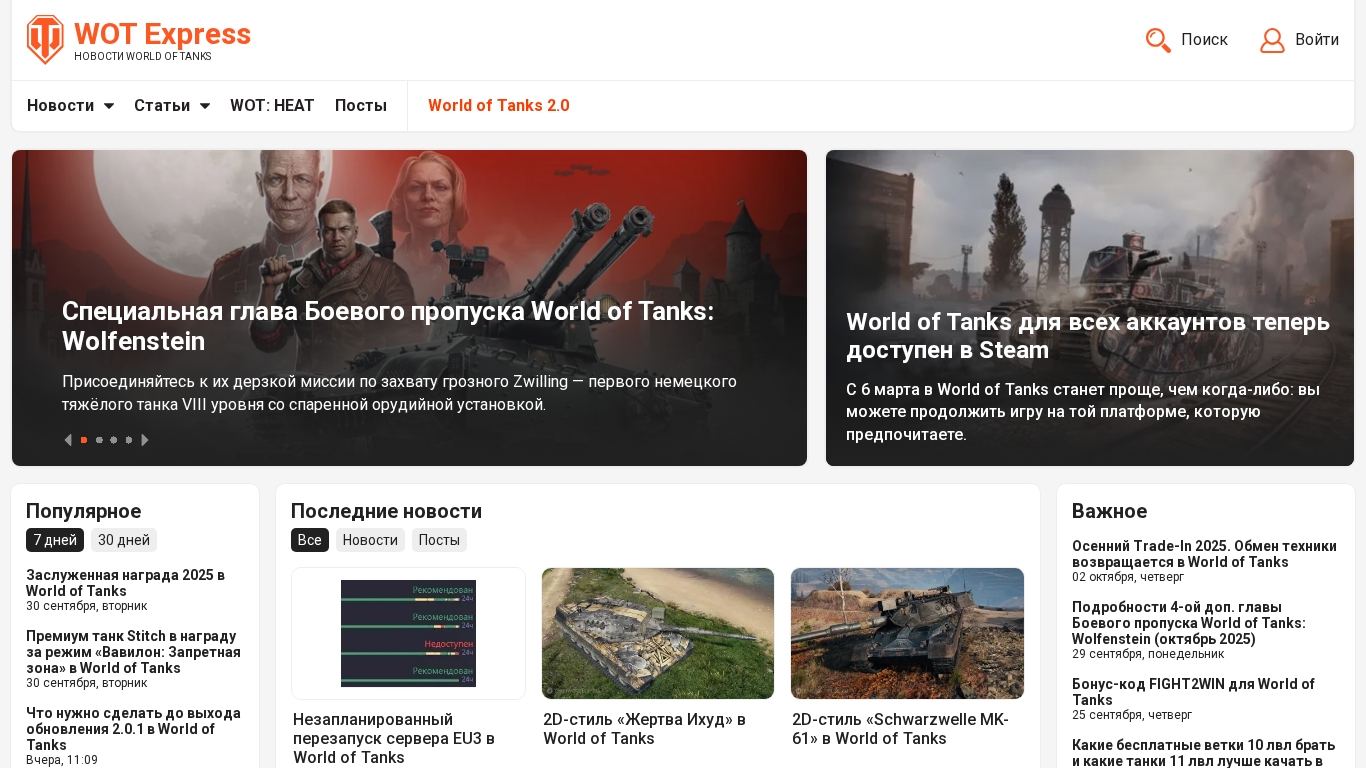Go to previous slide with left arrow
The width and height of the screenshot is (1366, 768).
68,440
